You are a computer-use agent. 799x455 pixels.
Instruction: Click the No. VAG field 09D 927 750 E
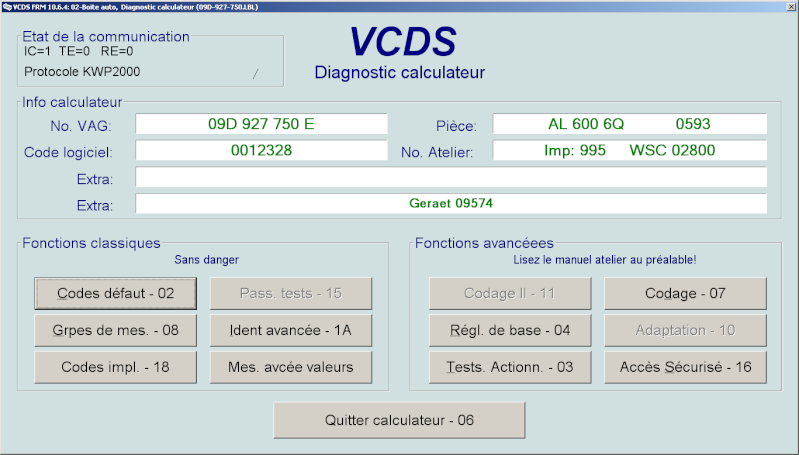[261, 124]
